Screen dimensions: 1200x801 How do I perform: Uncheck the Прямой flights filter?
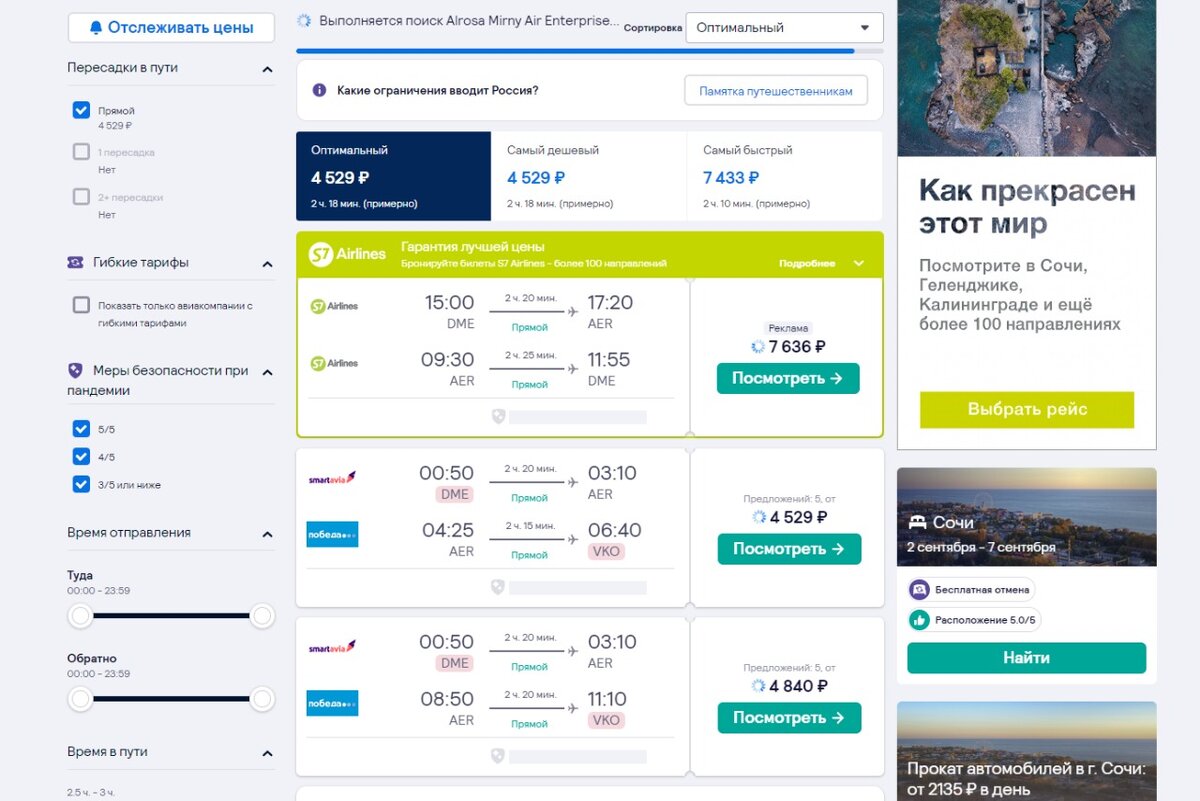(80, 110)
